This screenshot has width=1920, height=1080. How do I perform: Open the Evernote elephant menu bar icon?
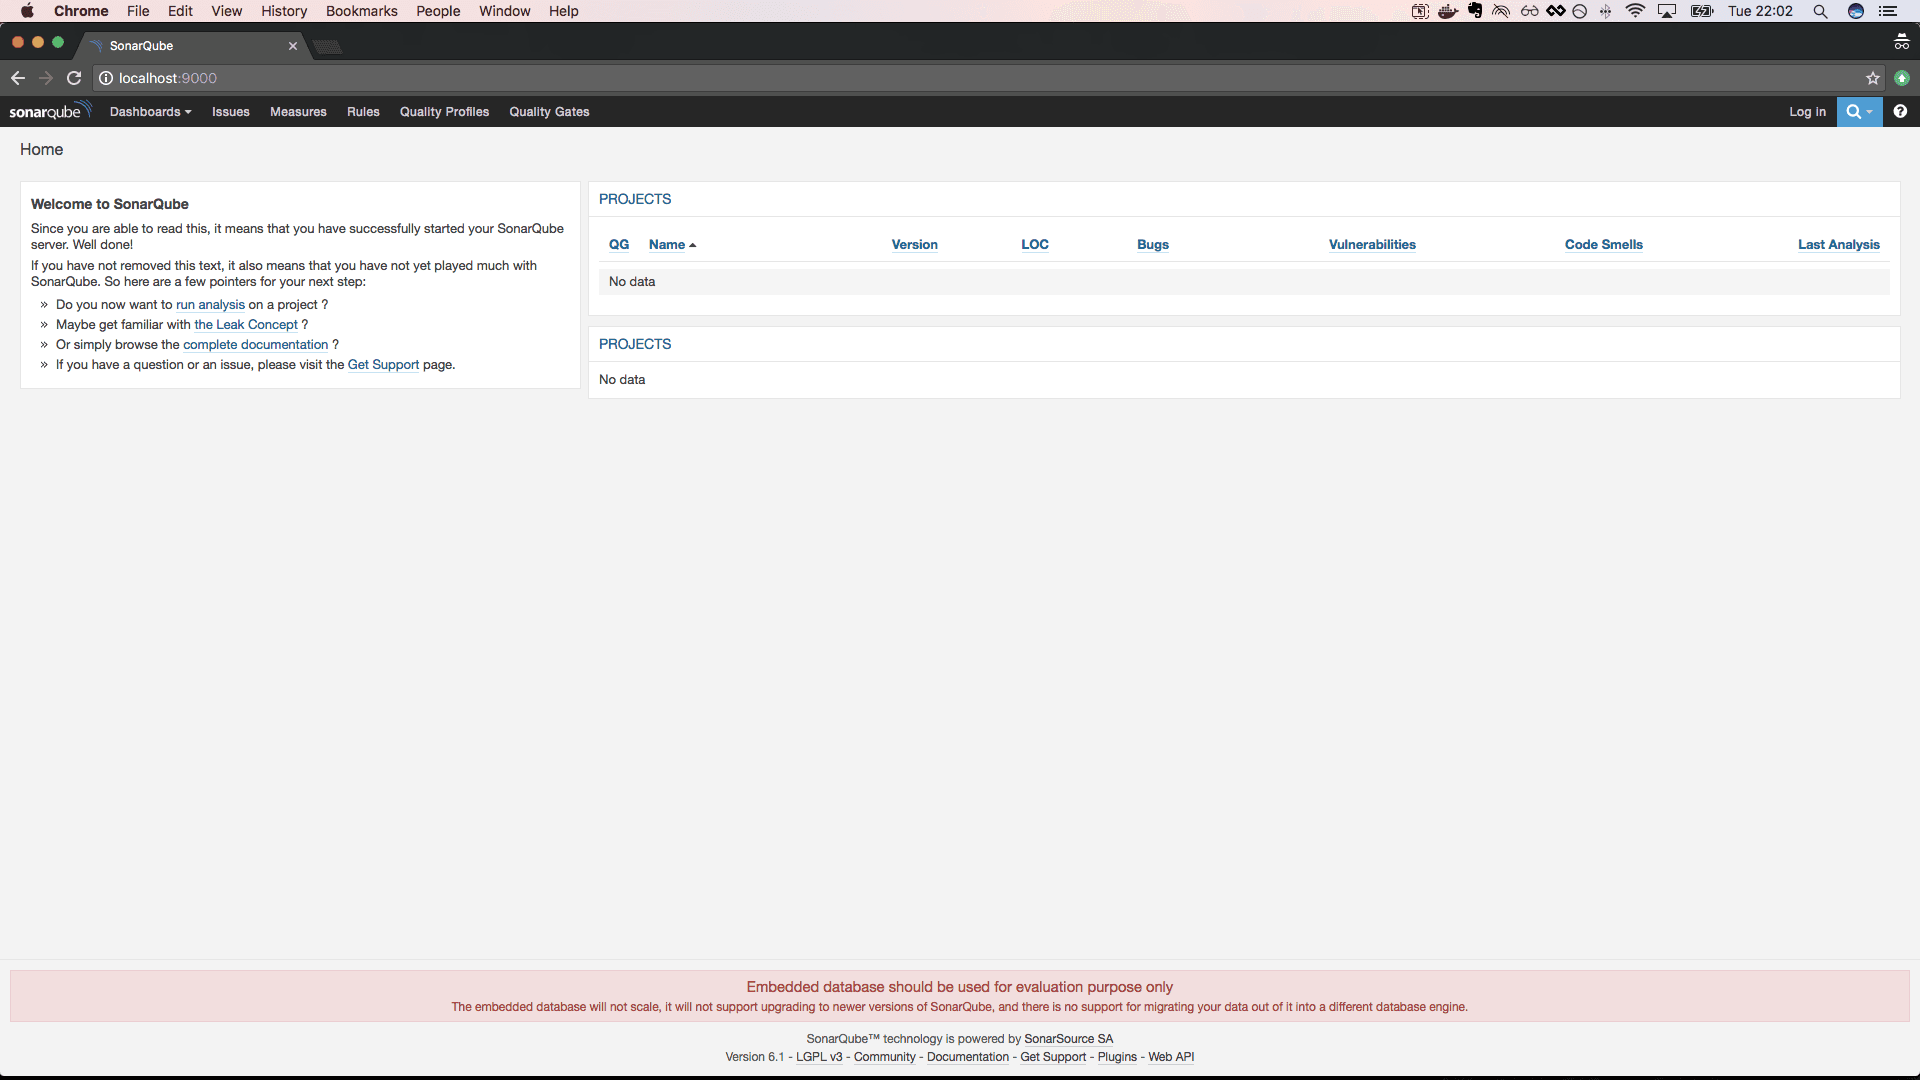click(1475, 11)
